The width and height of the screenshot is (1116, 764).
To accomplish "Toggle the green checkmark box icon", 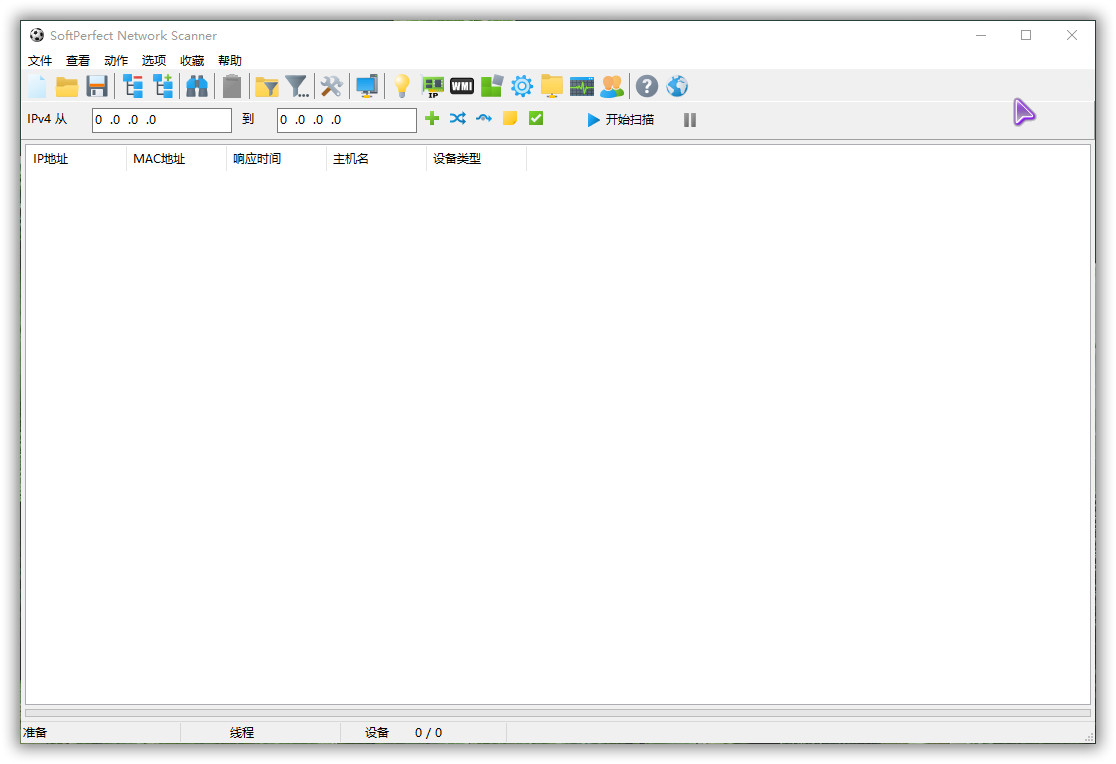I will point(536,119).
